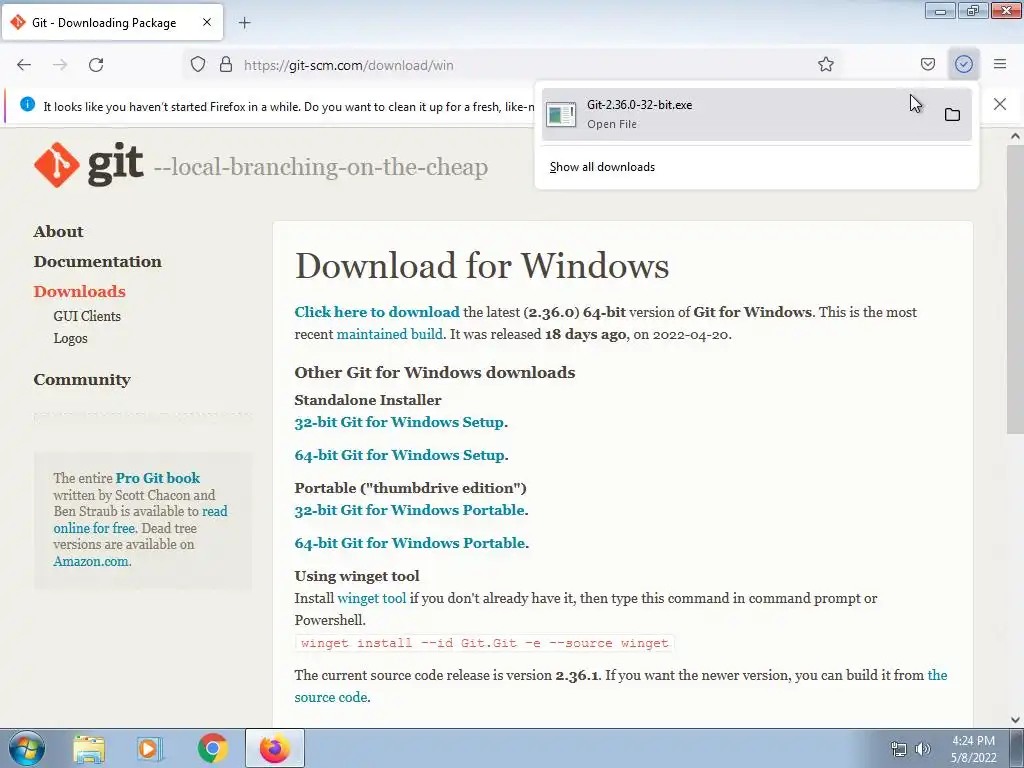1024x768 pixels.
Task: Click the site security padlock icon
Action: point(226,65)
